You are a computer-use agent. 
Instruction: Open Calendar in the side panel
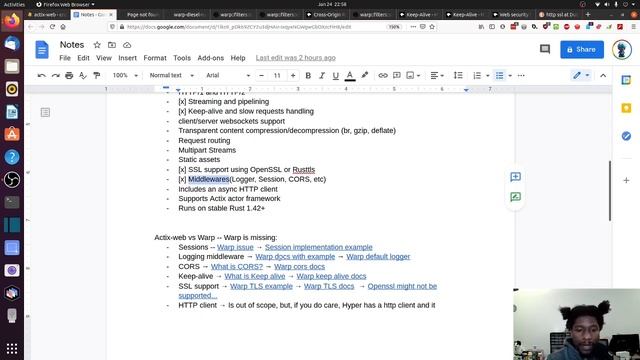[x=626, y=80]
